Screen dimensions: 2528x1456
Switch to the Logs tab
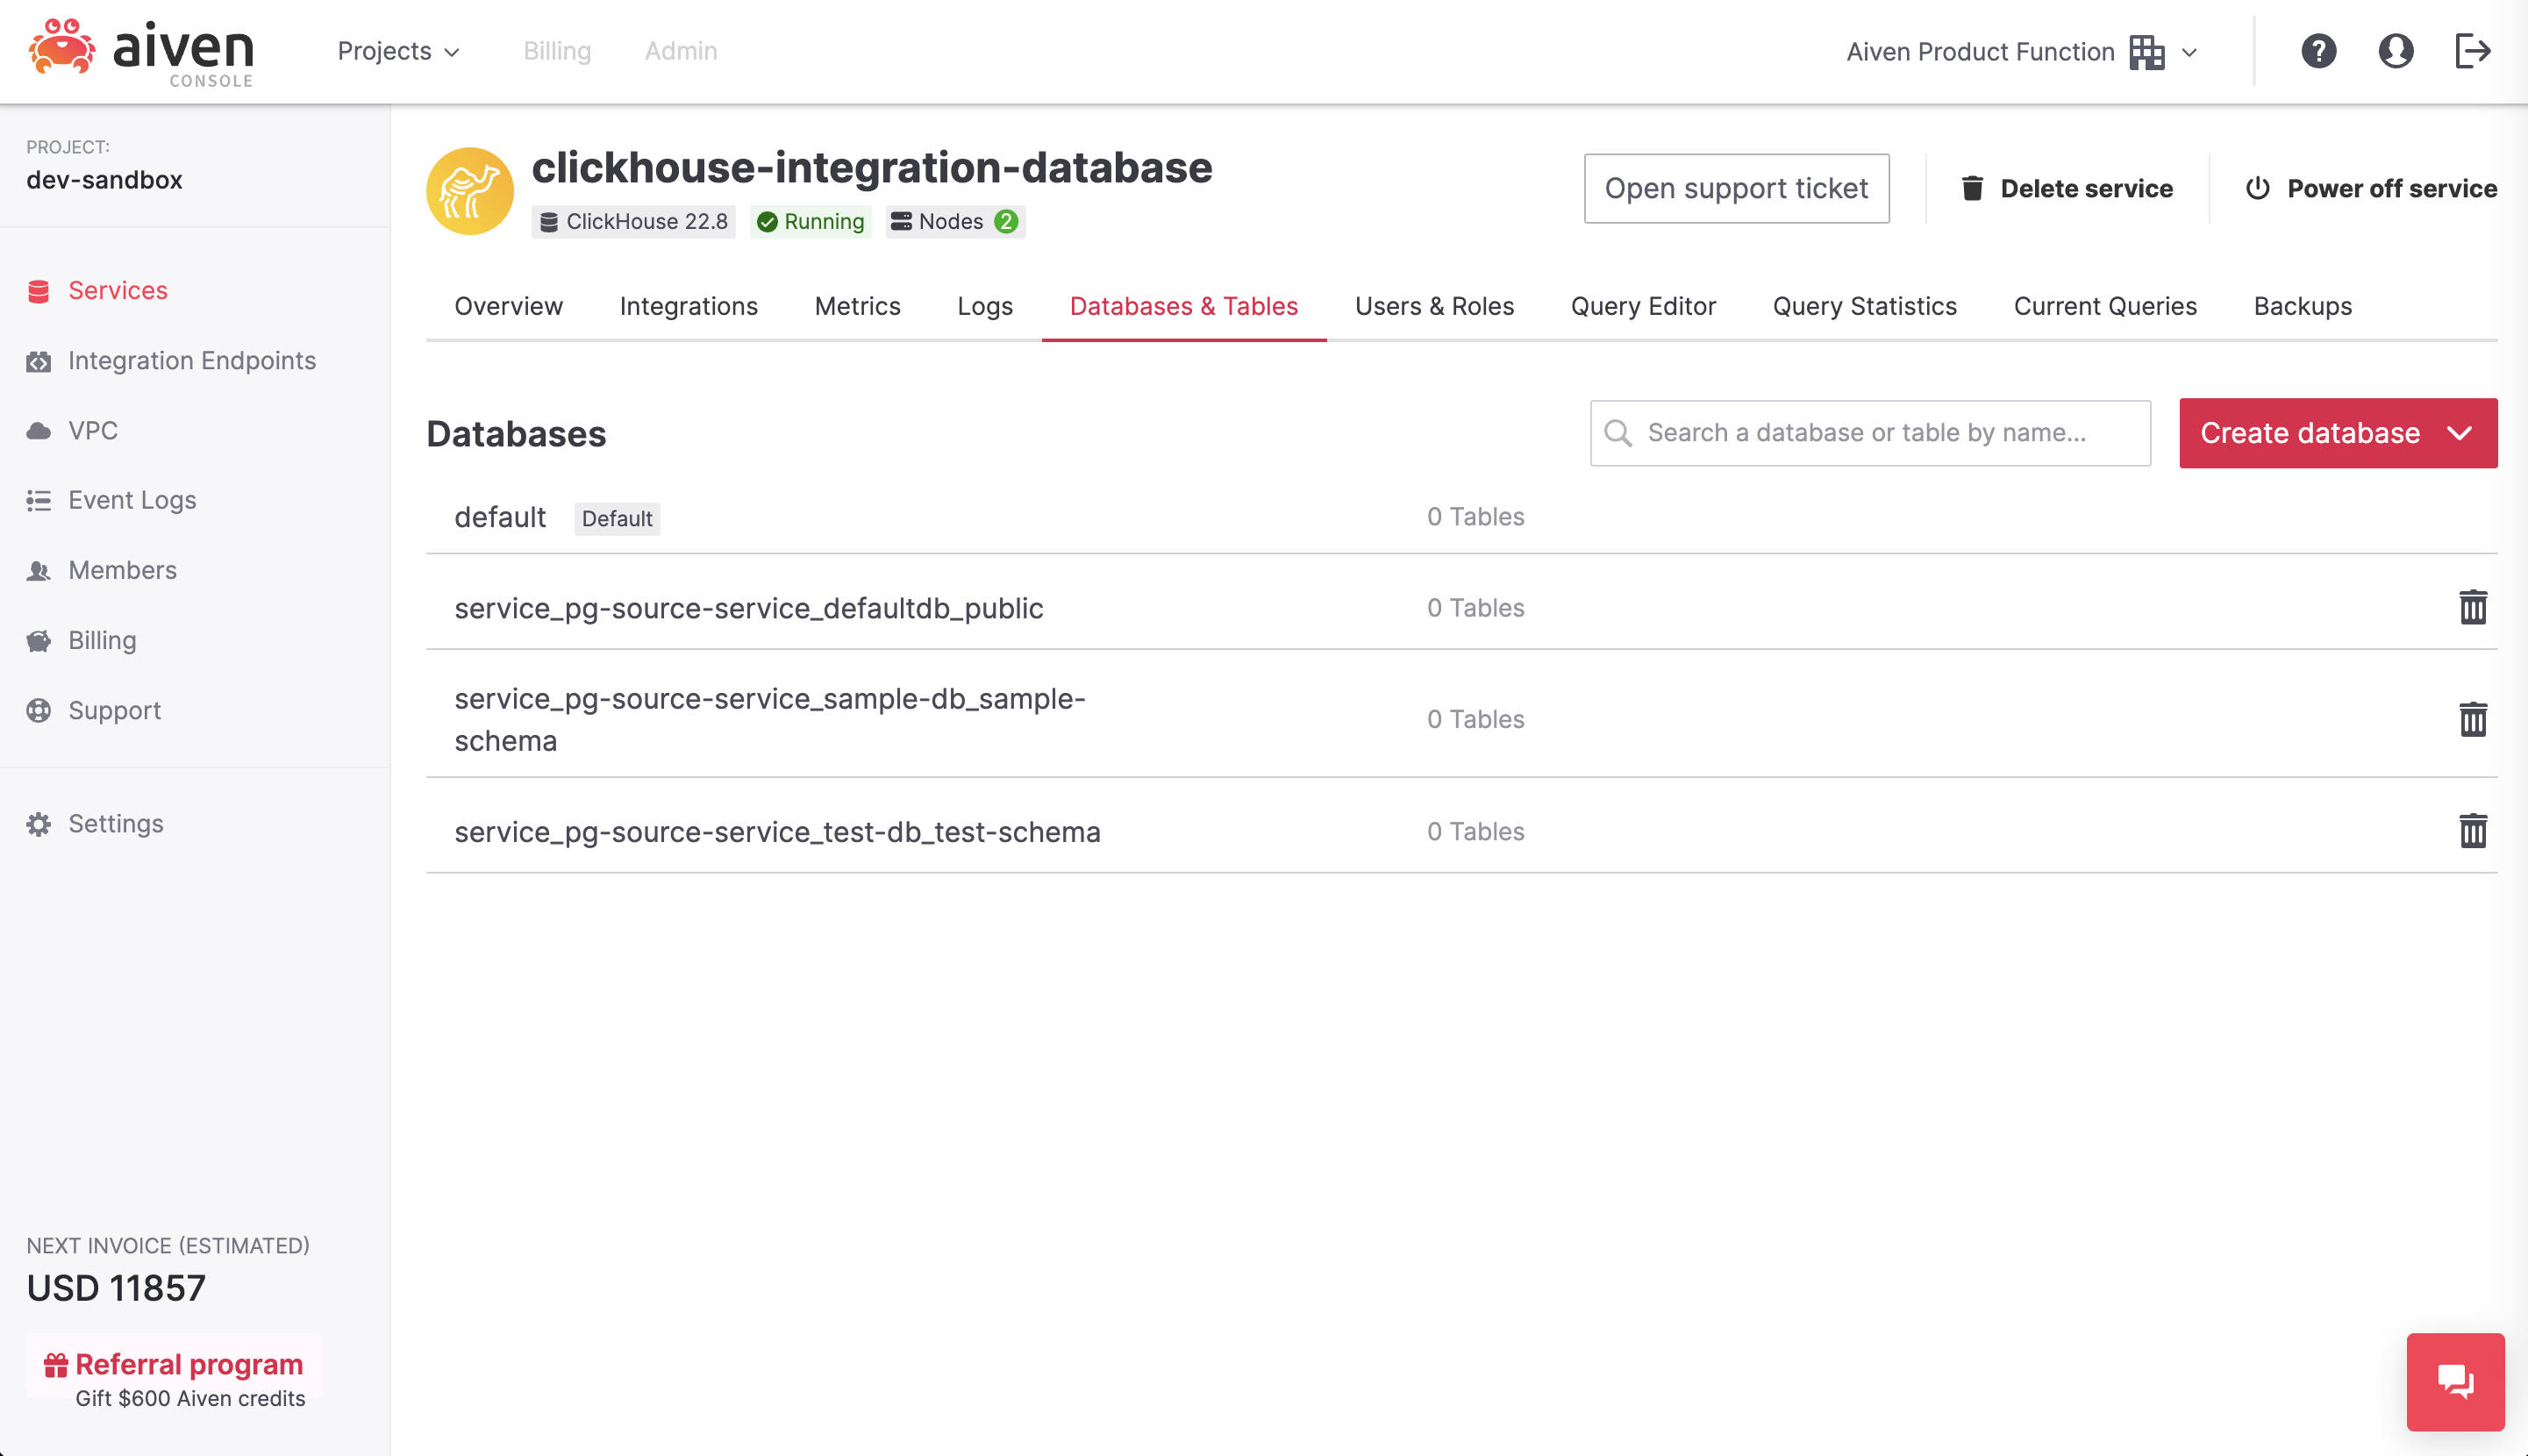[x=985, y=306]
